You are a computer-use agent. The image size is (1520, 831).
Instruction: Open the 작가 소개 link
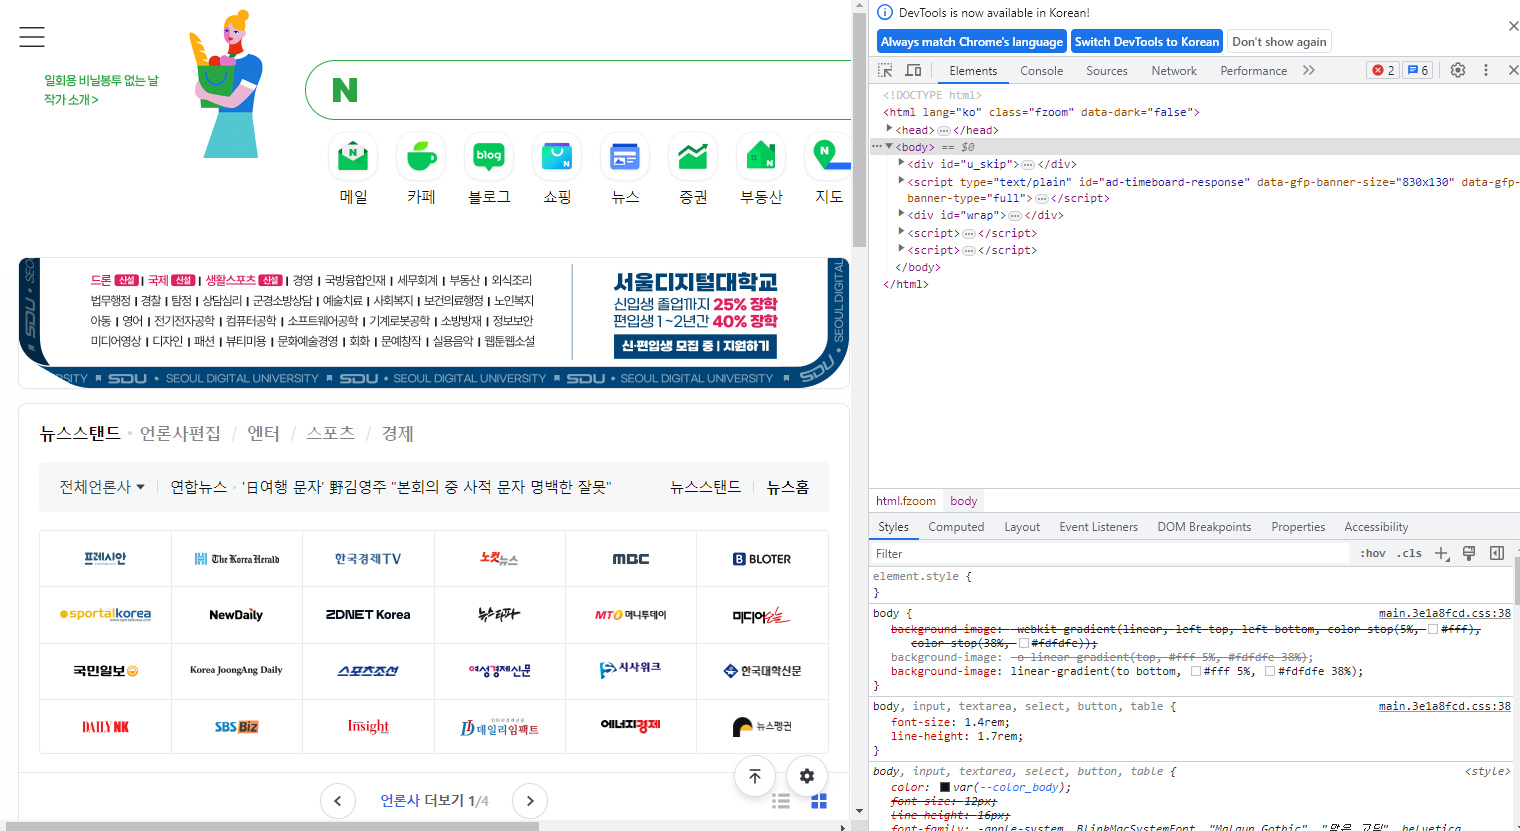coord(71,99)
